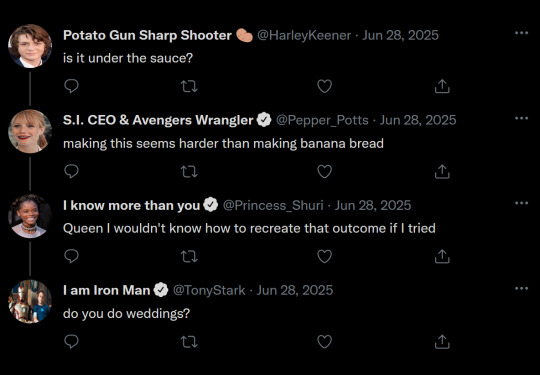Open more options on Pepper_Potts' tweet
The image size is (540, 375).
[x=521, y=118]
